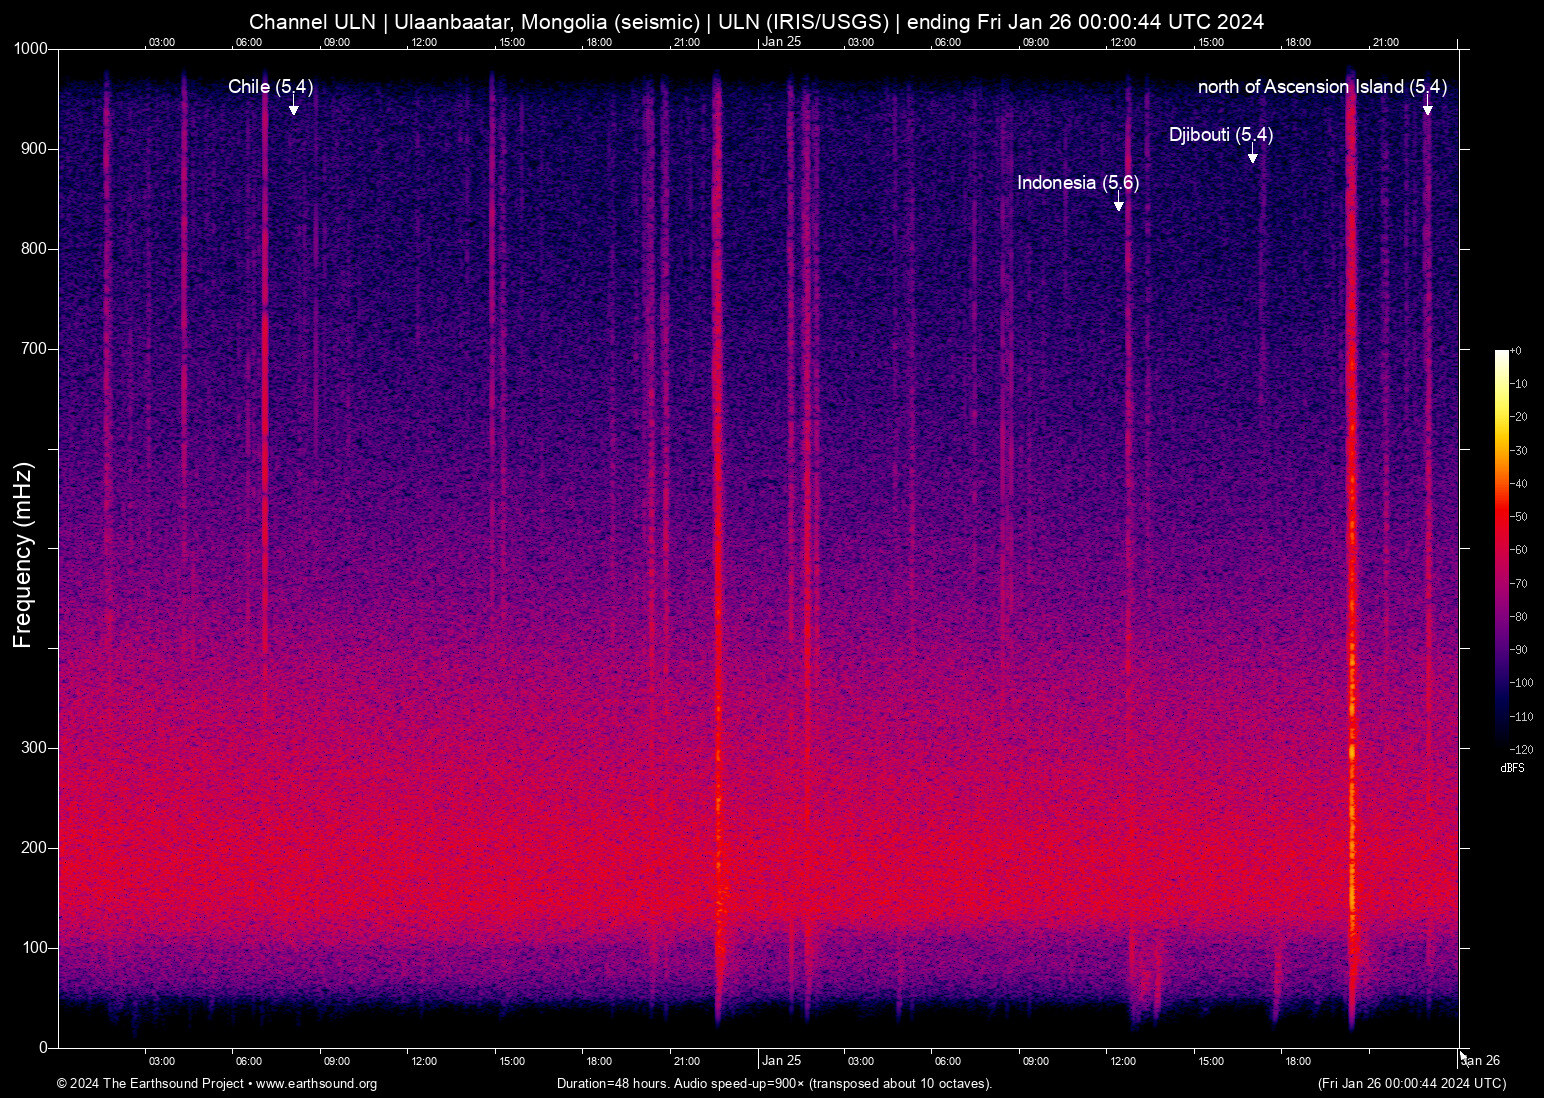
Task: Select the Djibouti (5.4) event label
Action: point(1220,135)
